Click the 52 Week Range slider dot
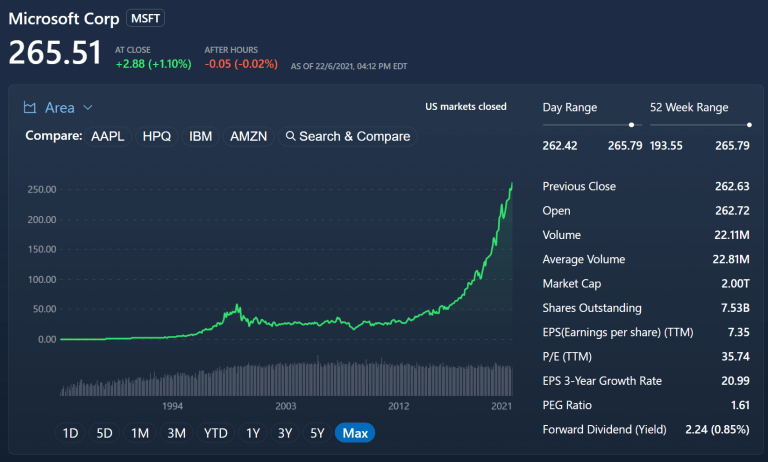Viewport: 768px width, 462px height. point(748,125)
